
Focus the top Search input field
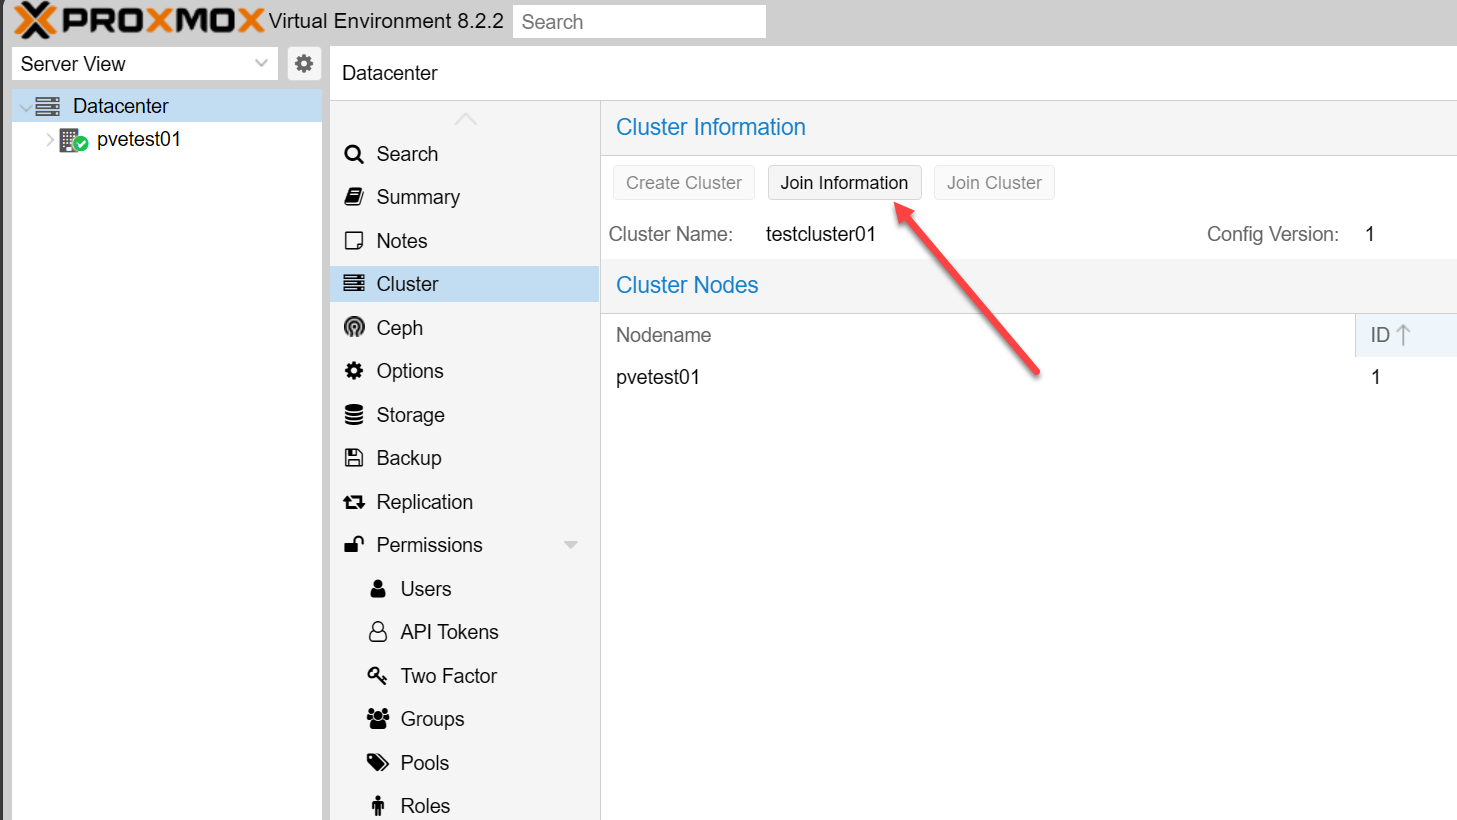639,22
